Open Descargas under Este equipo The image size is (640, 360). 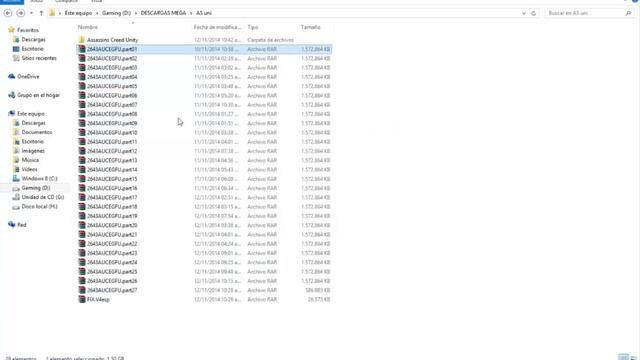[33, 123]
